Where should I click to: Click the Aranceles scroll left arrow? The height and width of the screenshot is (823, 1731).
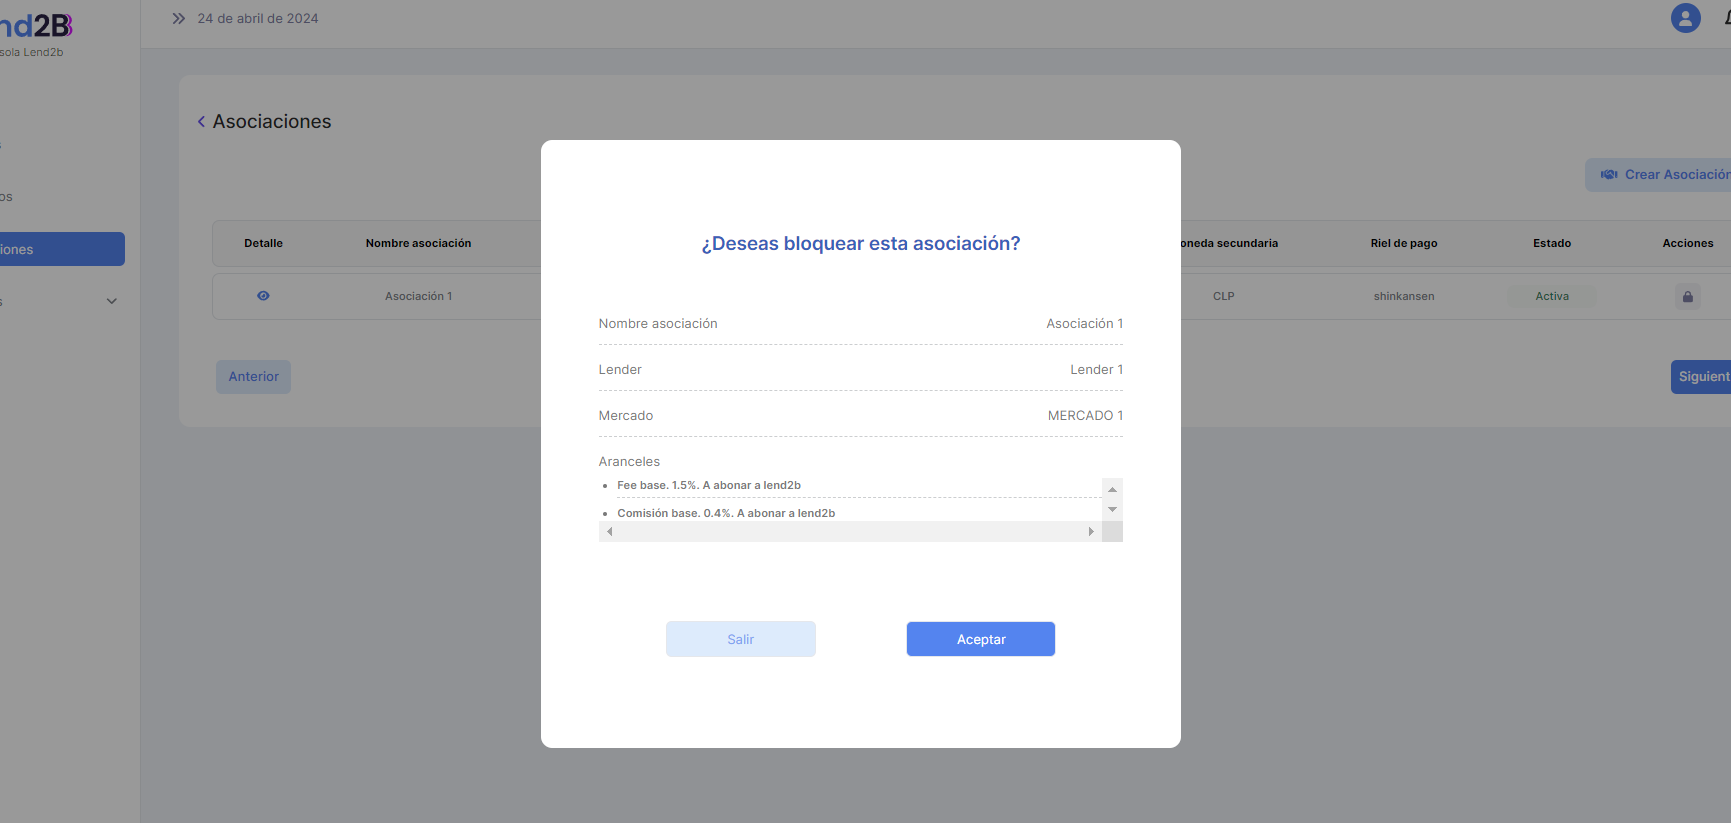[x=610, y=532]
